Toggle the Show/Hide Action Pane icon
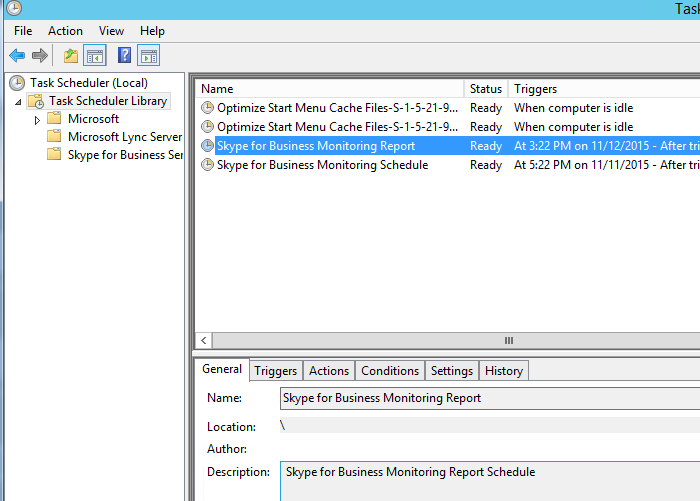This screenshot has width=700, height=501. click(149, 55)
